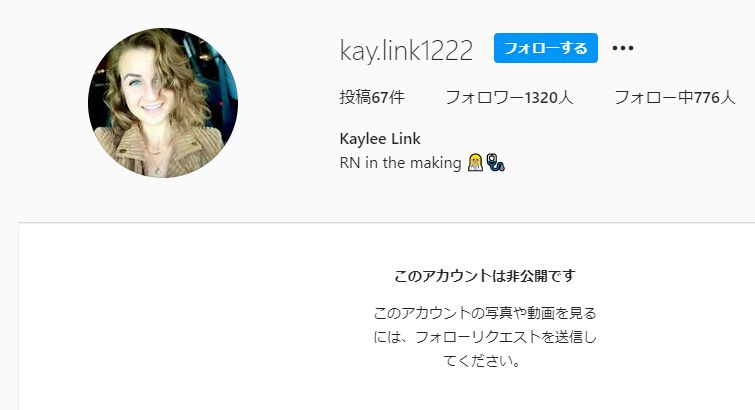The height and width of the screenshot is (410, 755).
Task: Click the word フォロワー in the stats row
Action: [x=484, y=98]
